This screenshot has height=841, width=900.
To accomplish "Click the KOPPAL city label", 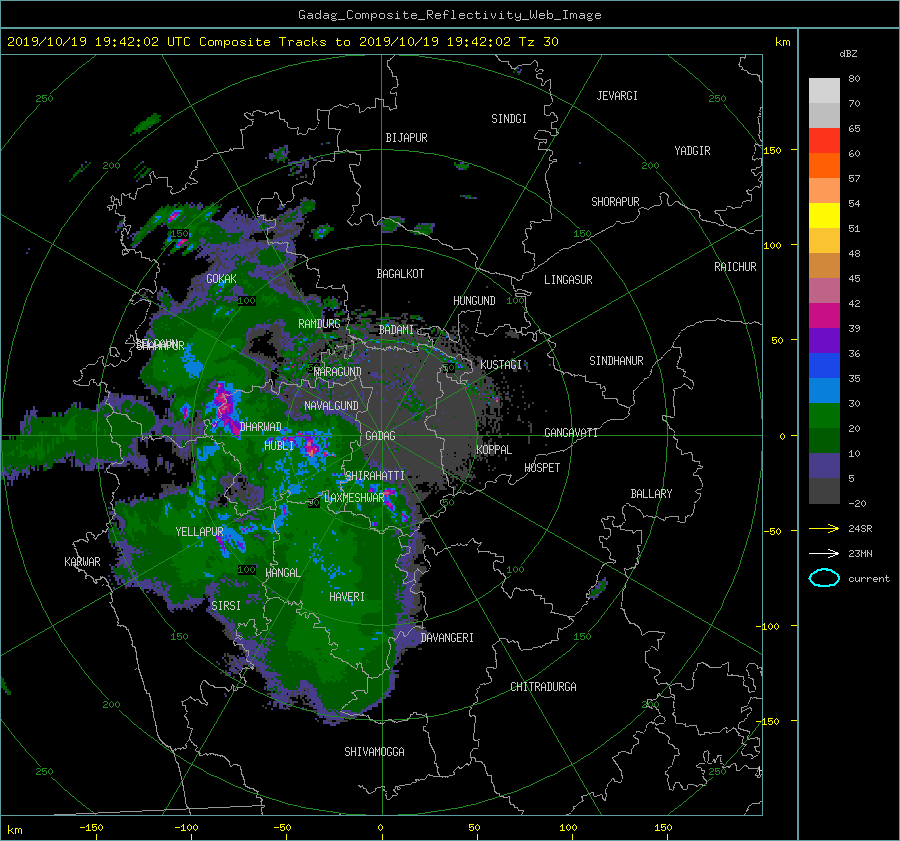I will (494, 449).
